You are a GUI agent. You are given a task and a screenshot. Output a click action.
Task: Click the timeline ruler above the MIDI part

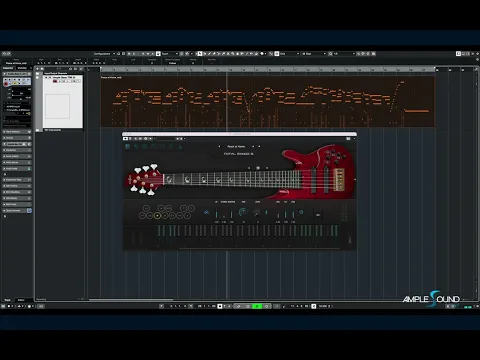267,69
